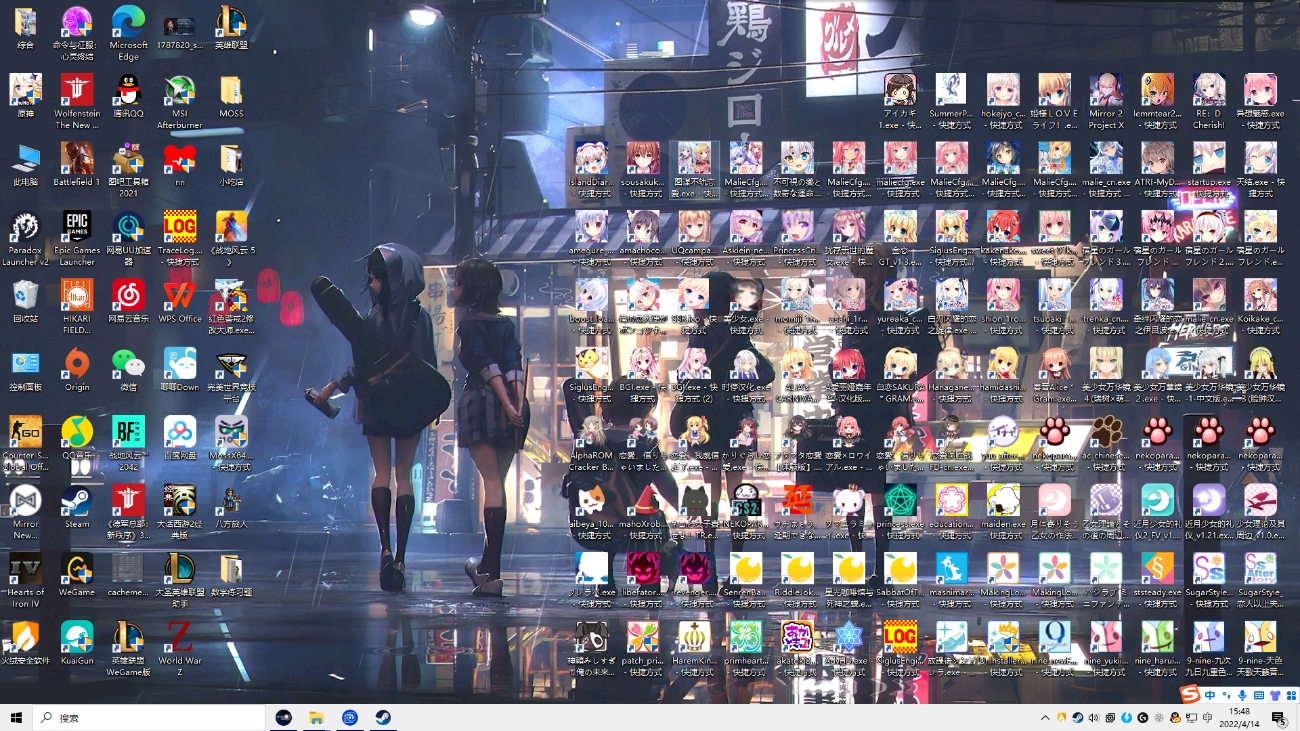Open the maiden.exe shortcut
1300x731 pixels.
[x=1003, y=505]
